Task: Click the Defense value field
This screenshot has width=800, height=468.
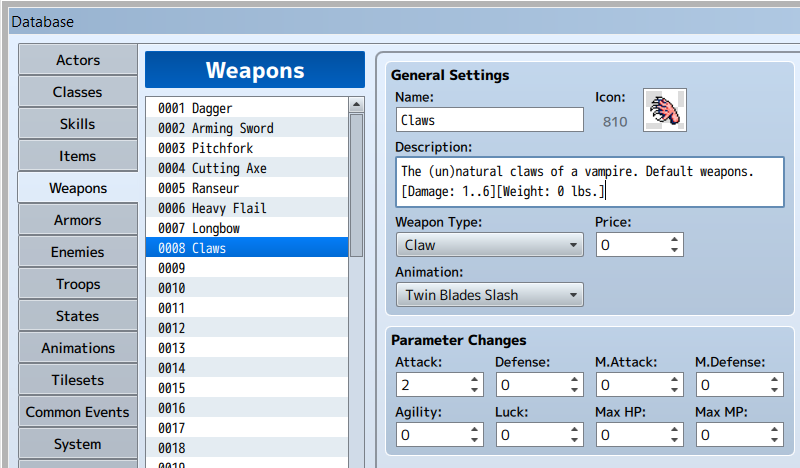Action: [532, 385]
